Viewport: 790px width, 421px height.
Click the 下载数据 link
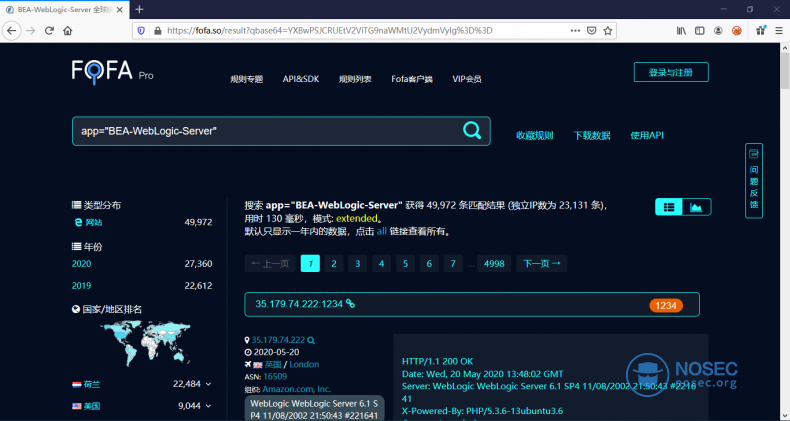tap(591, 135)
